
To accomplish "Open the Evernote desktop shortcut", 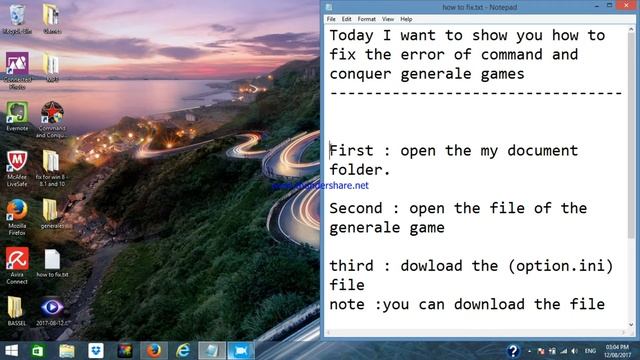I will point(17,116).
